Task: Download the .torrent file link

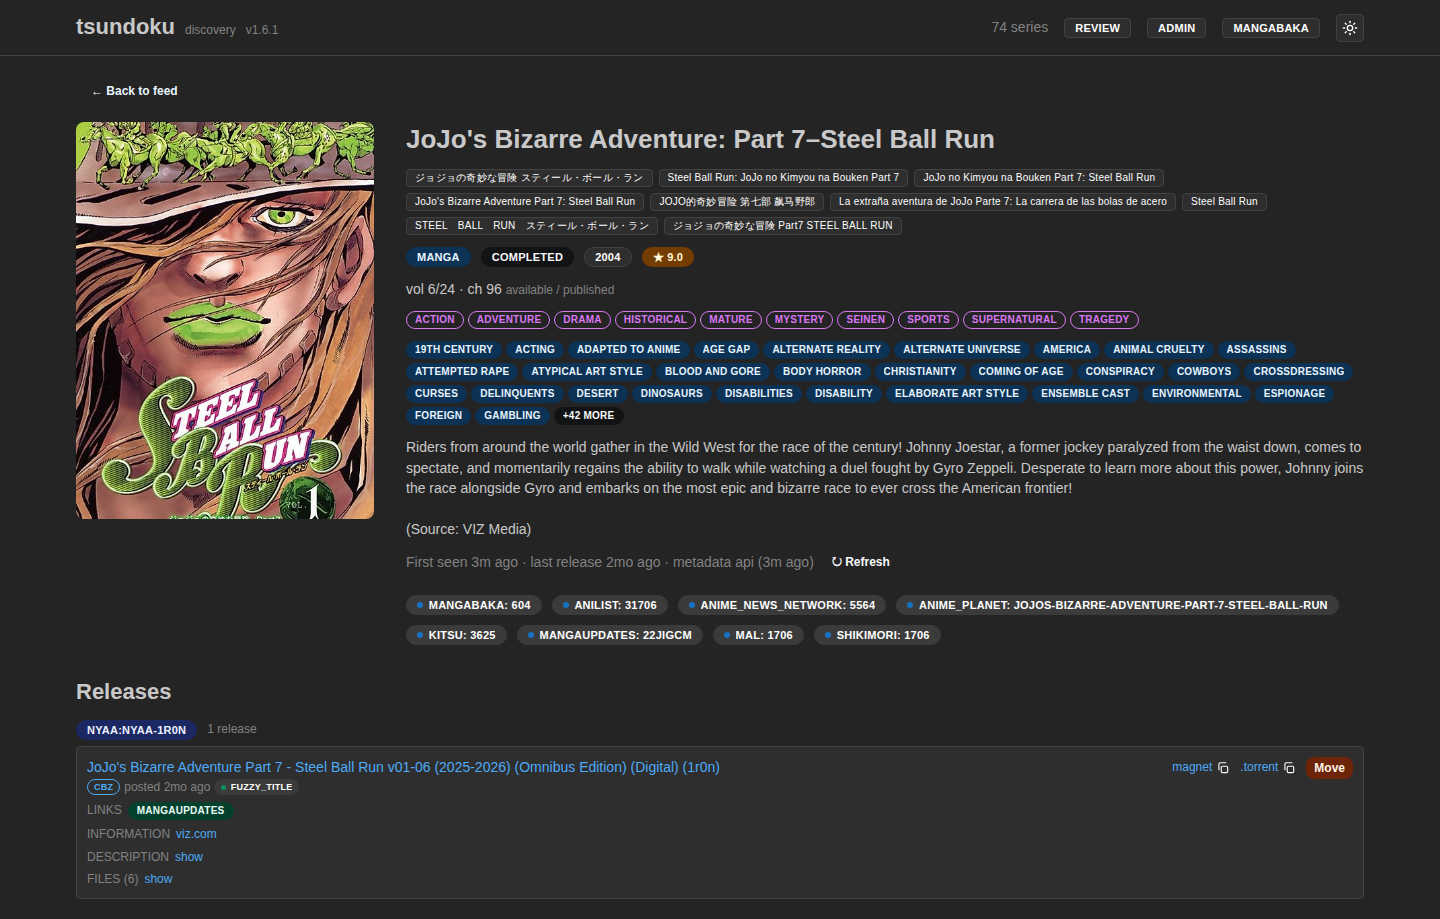Action: pos(1260,767)
